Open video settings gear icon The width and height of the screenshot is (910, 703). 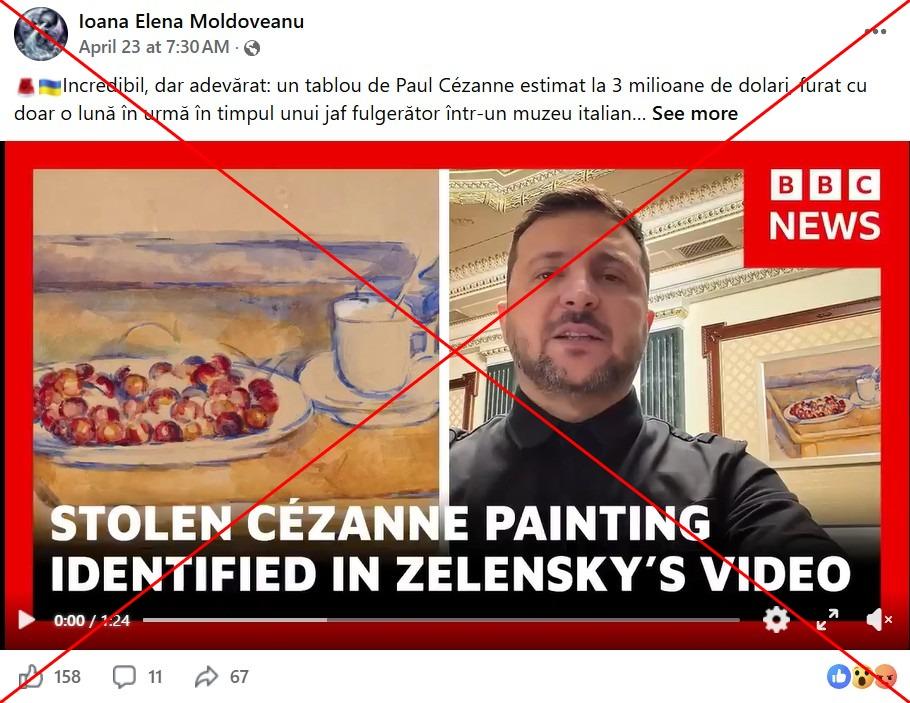tap(776, 619)
